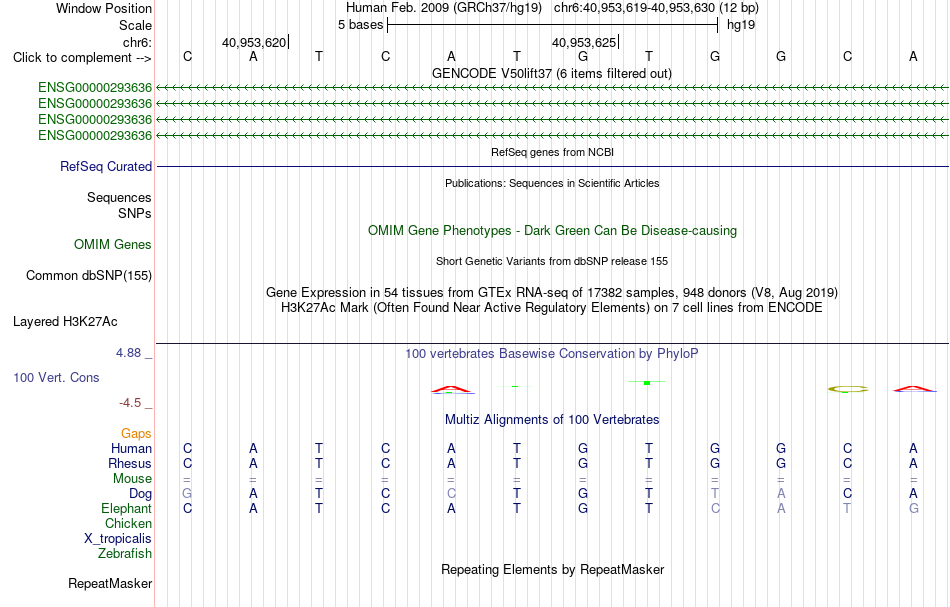Click the chr6:40,953,619-40,953,630 position text
950x607 pixels.
pos(656,8)
